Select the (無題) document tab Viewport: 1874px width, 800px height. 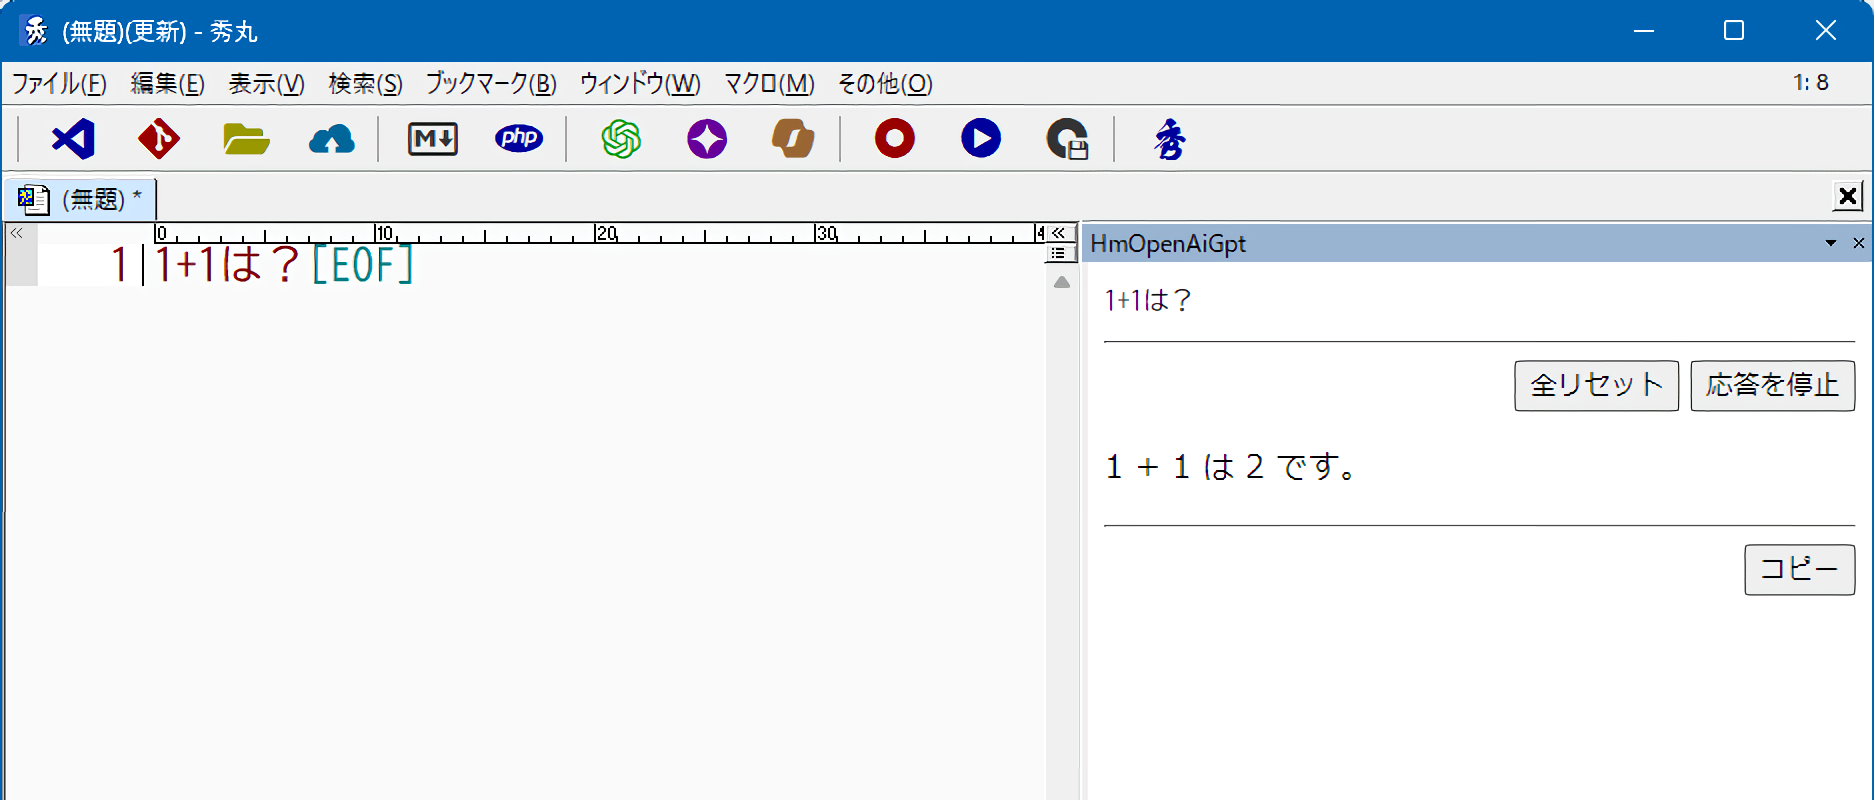tap(81, 199)
